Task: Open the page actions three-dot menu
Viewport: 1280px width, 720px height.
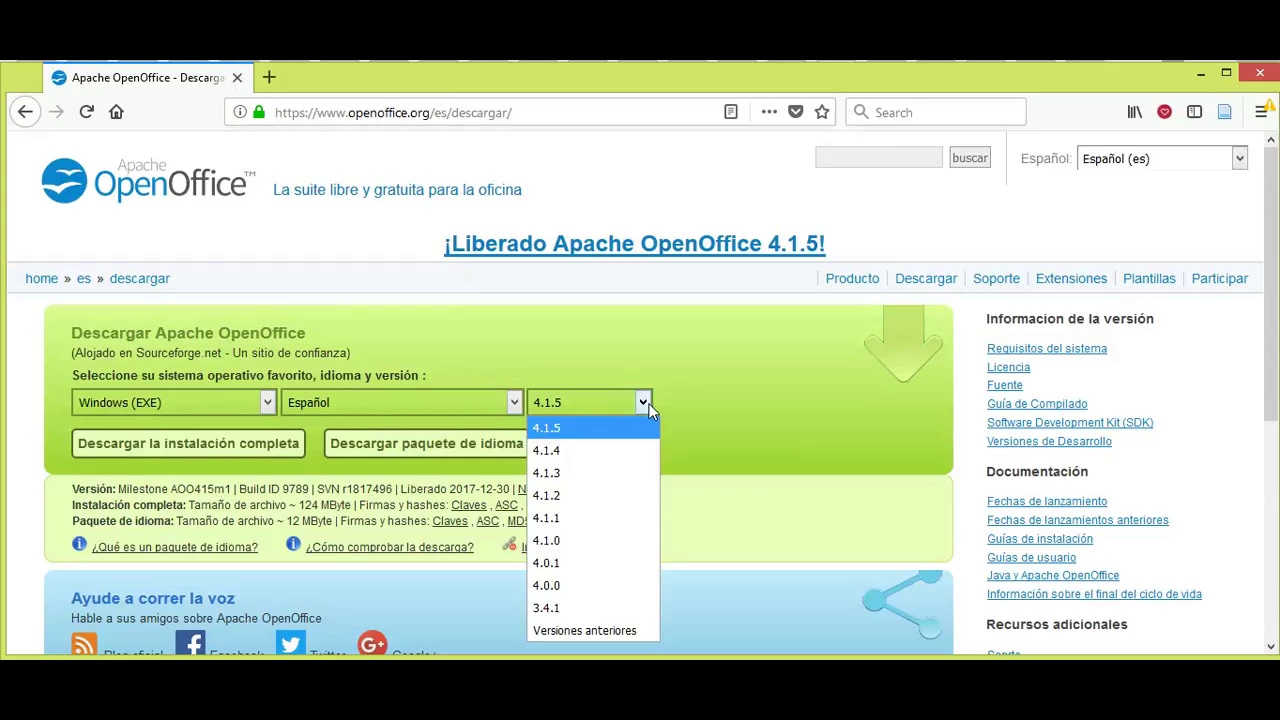Action: click(x=769, y=112)
